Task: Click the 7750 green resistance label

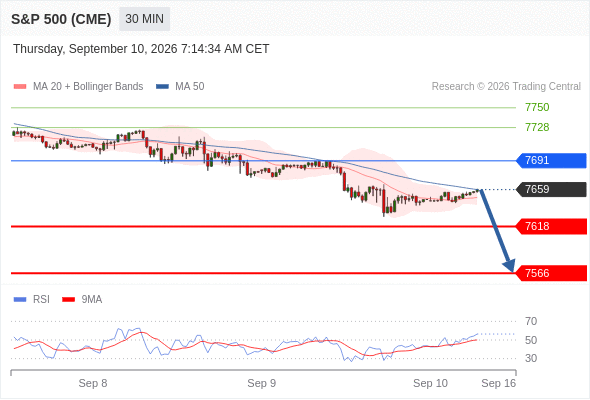Action: pyautogui.click(x=537, y=107)
